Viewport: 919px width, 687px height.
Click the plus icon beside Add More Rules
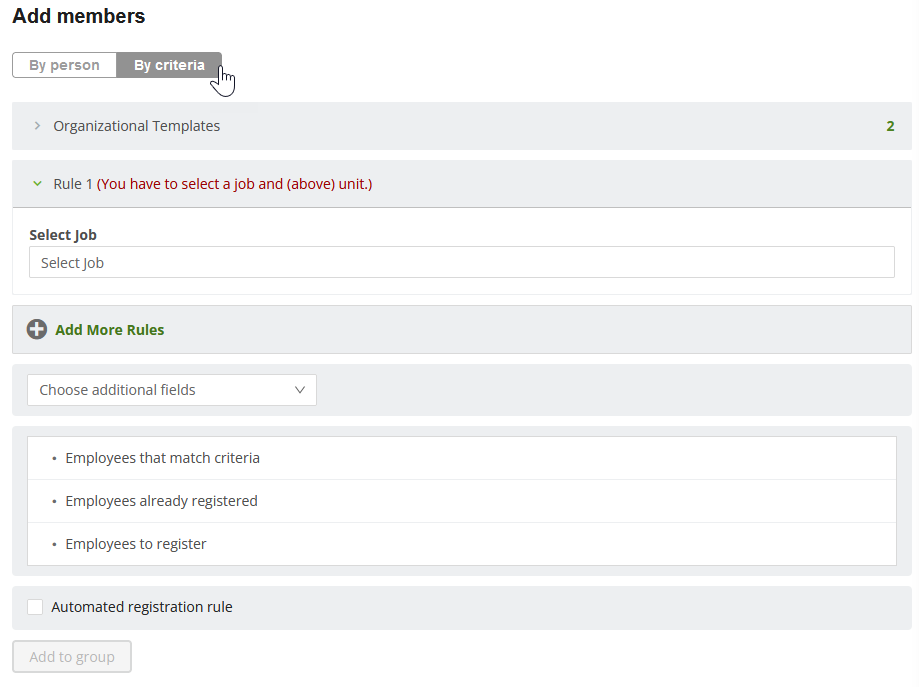[x=36, y=329]
